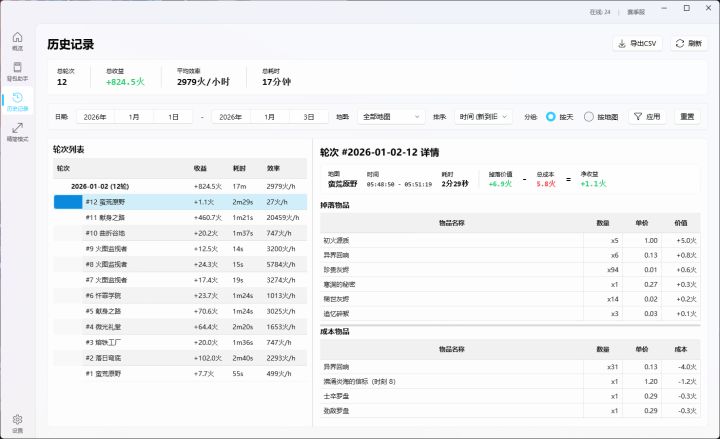
Task: Select the 历史记录 history sidebar icon
Action: 17,100
